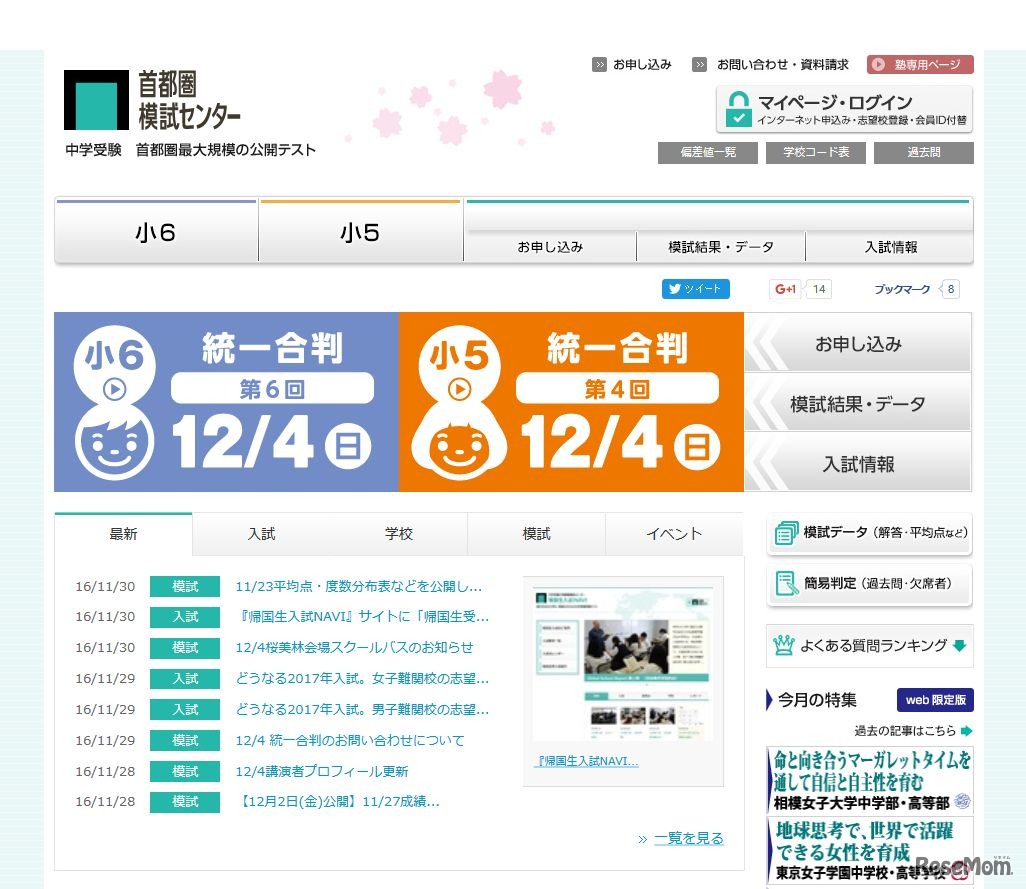Open news 12/4桜美林会場スクールバスのお知らせ
The width and height of the screenshot is (1026, 889).
[x=354, y=647]
